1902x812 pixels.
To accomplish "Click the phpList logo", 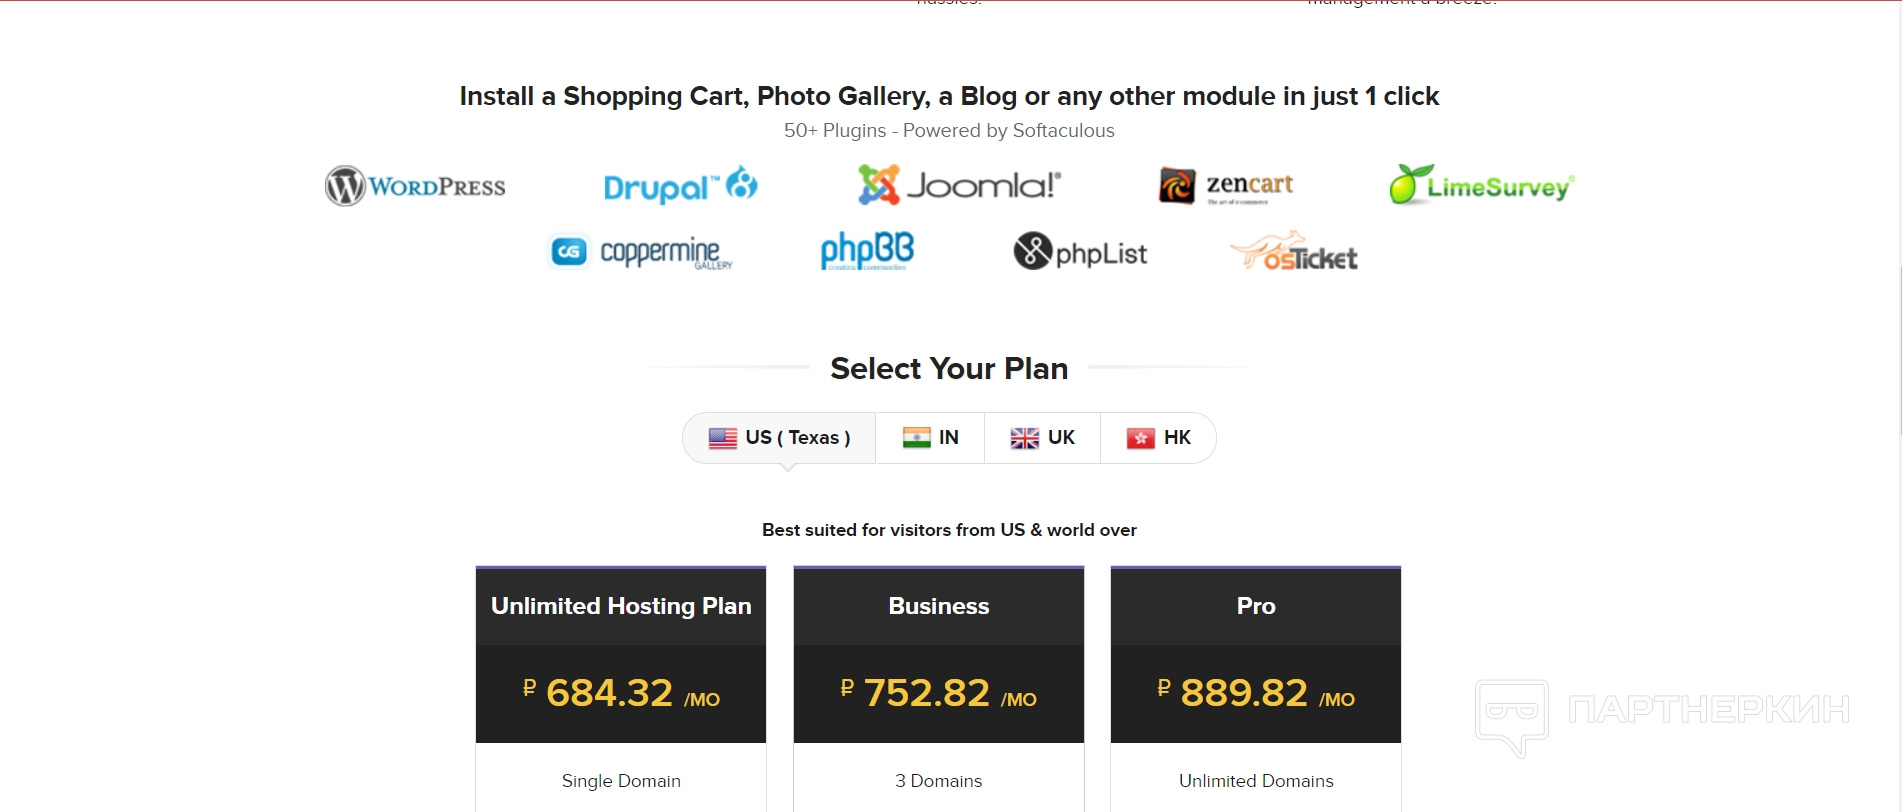I will point(1080,252).
